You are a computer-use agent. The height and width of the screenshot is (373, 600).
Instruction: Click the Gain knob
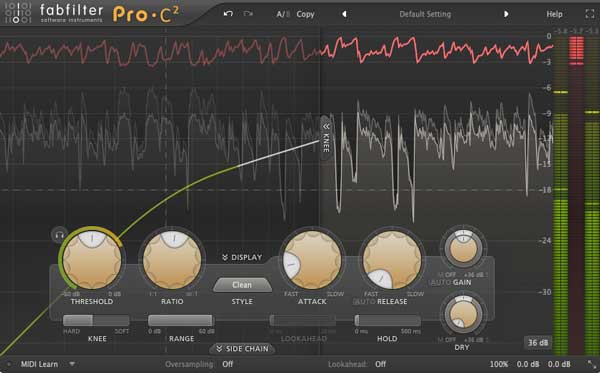coord(463,248)
